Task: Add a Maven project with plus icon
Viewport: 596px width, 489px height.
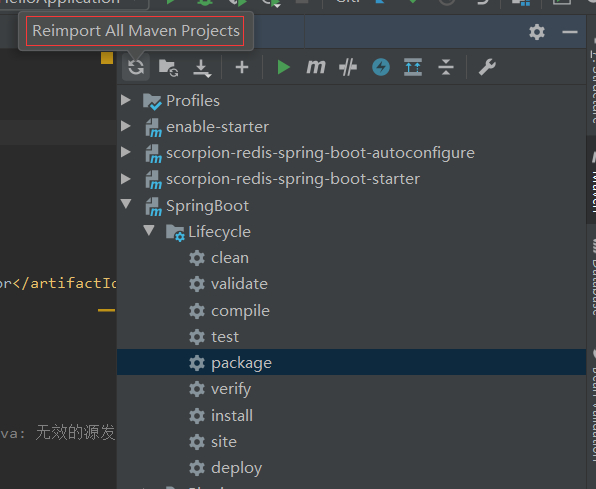Action: [242, 67]
